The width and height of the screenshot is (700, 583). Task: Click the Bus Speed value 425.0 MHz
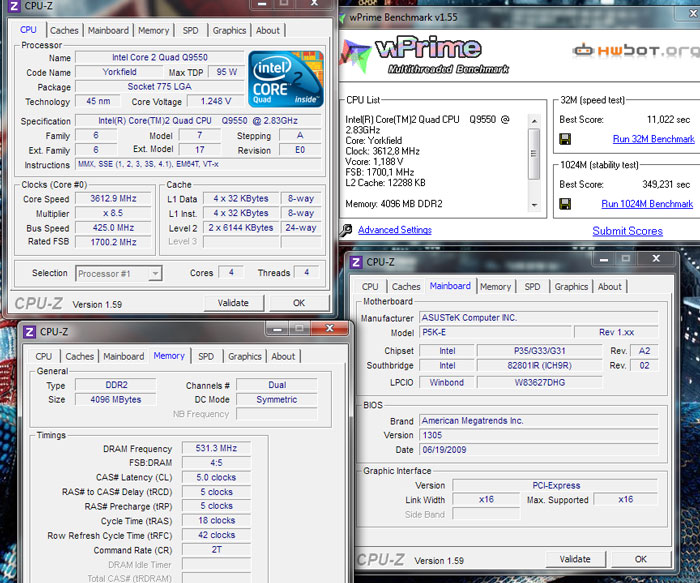pyautogui.click(x=113, y=228)
